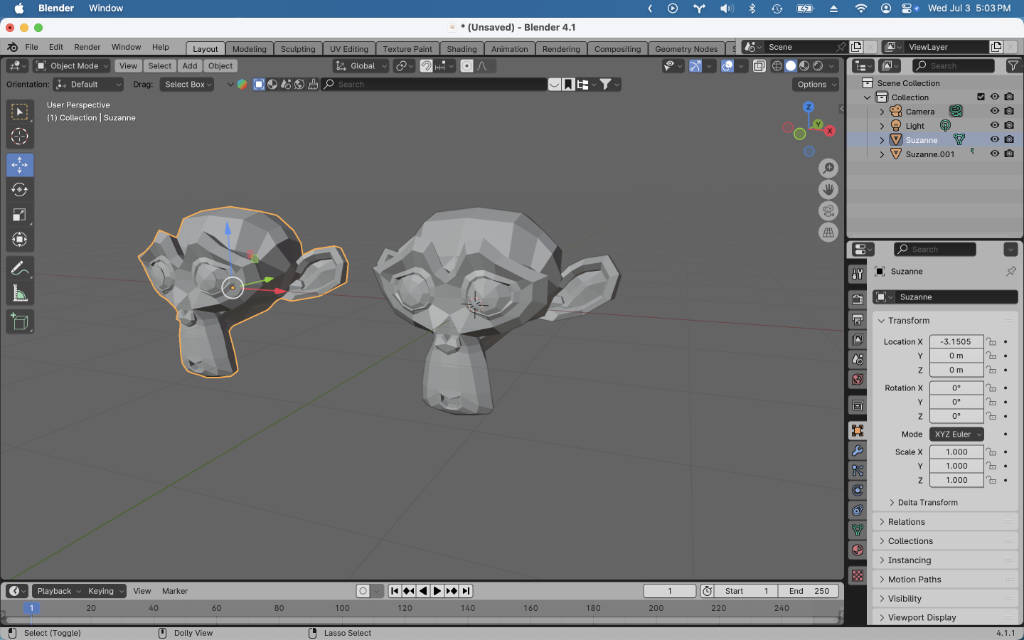Open the Render menu

point(87,47)
